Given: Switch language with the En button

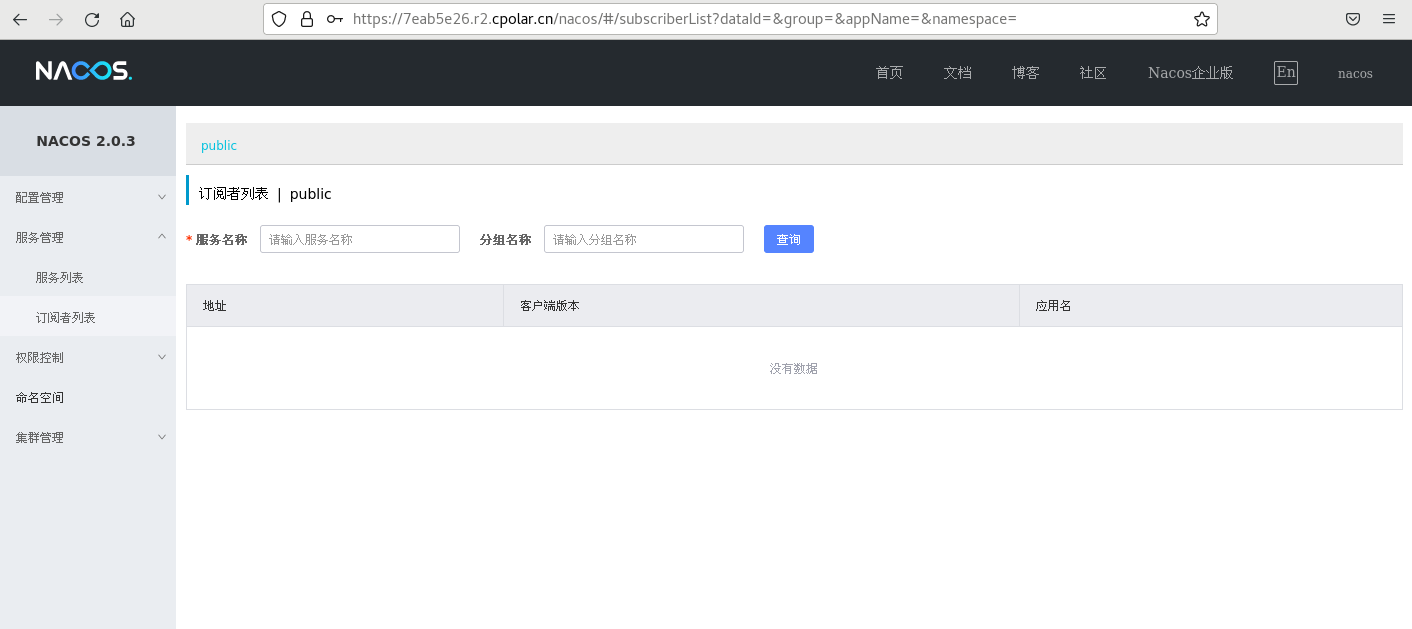Looking at the screenshot, I should coord(1286,72).
